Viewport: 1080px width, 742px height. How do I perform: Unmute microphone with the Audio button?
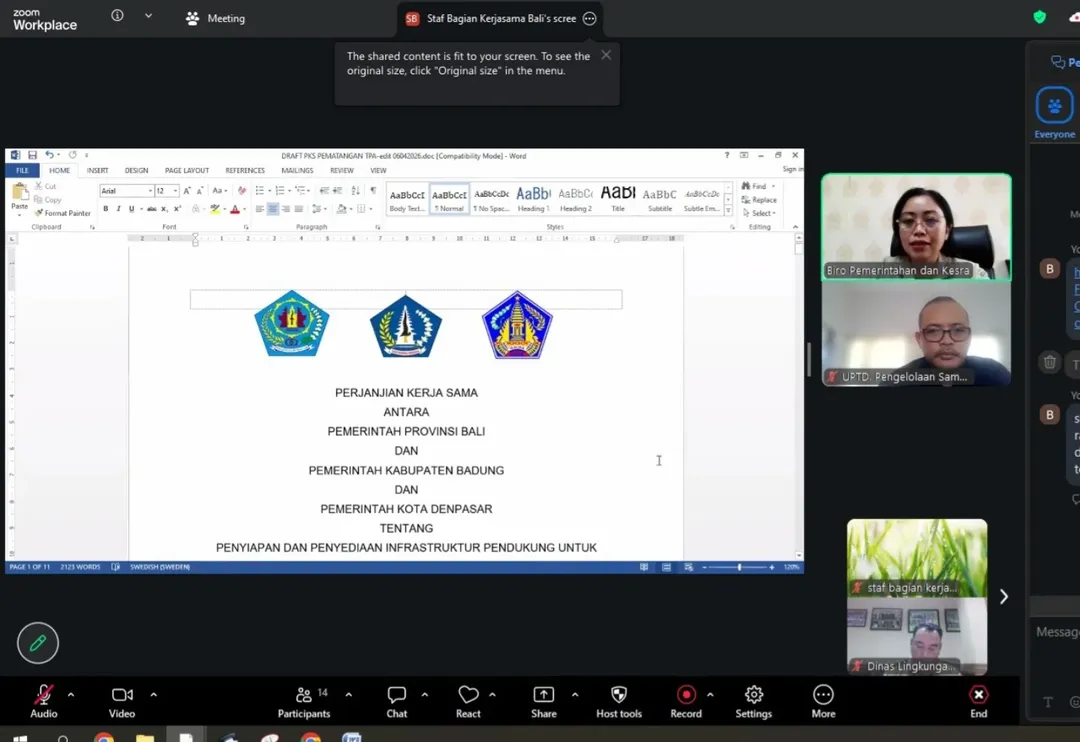[43, 696]
